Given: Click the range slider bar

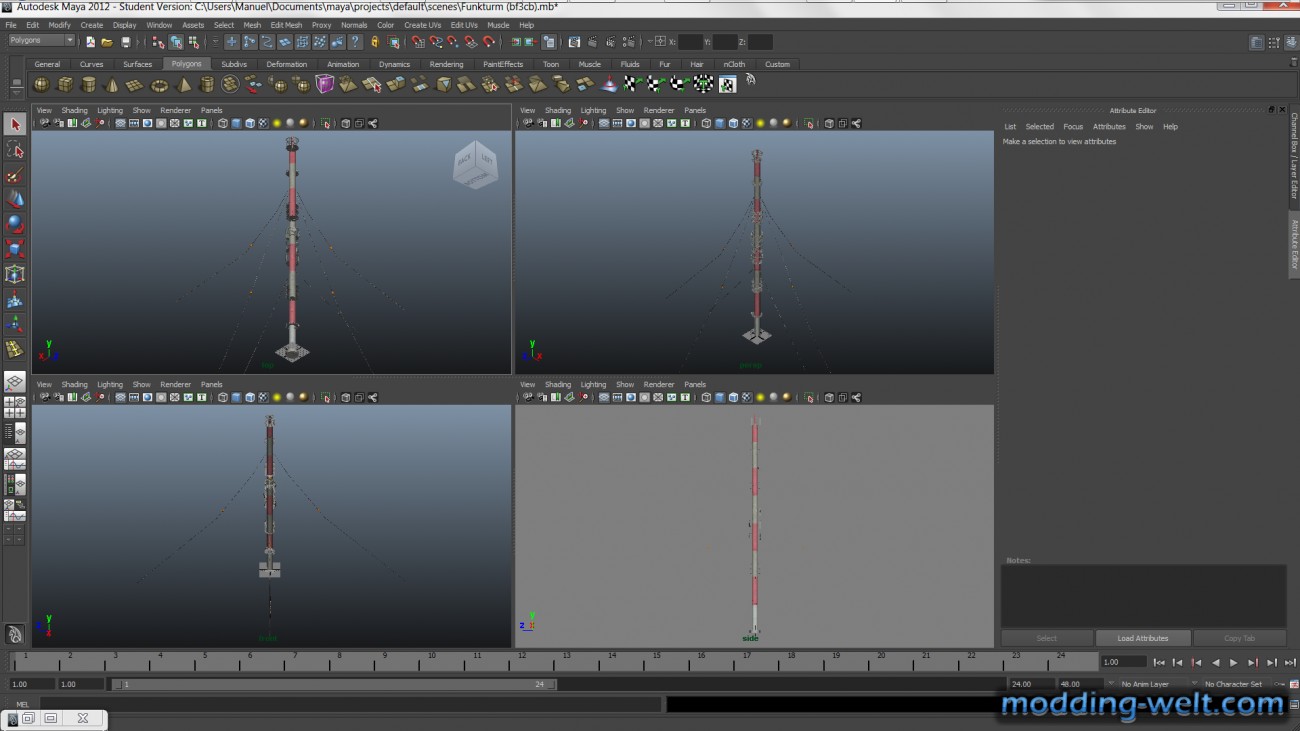Looking at the screenshot, I should click(x=333, y=684).
